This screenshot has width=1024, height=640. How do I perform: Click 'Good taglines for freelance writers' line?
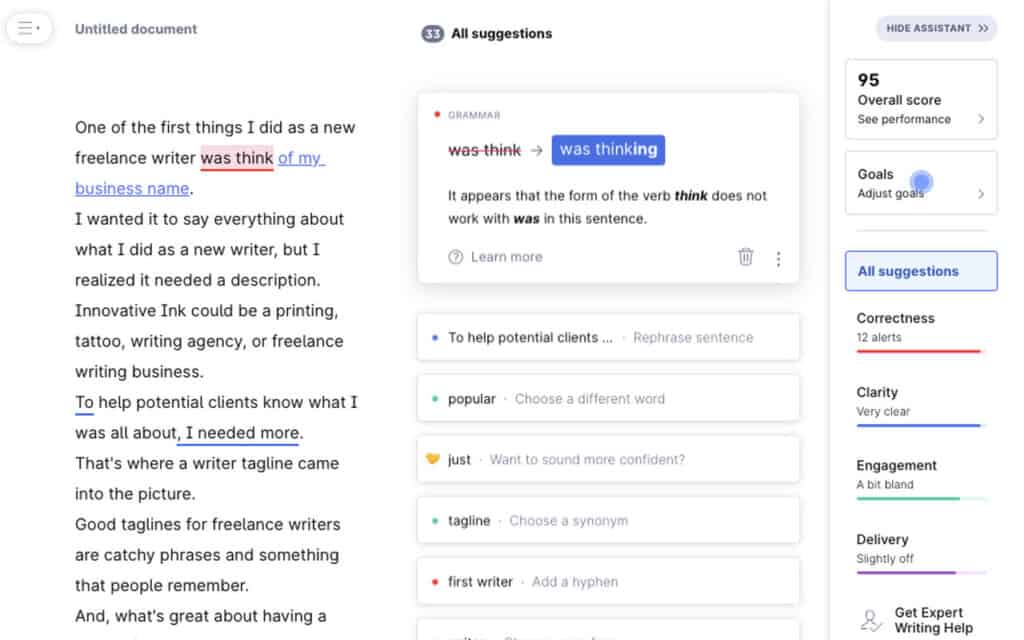208,524
